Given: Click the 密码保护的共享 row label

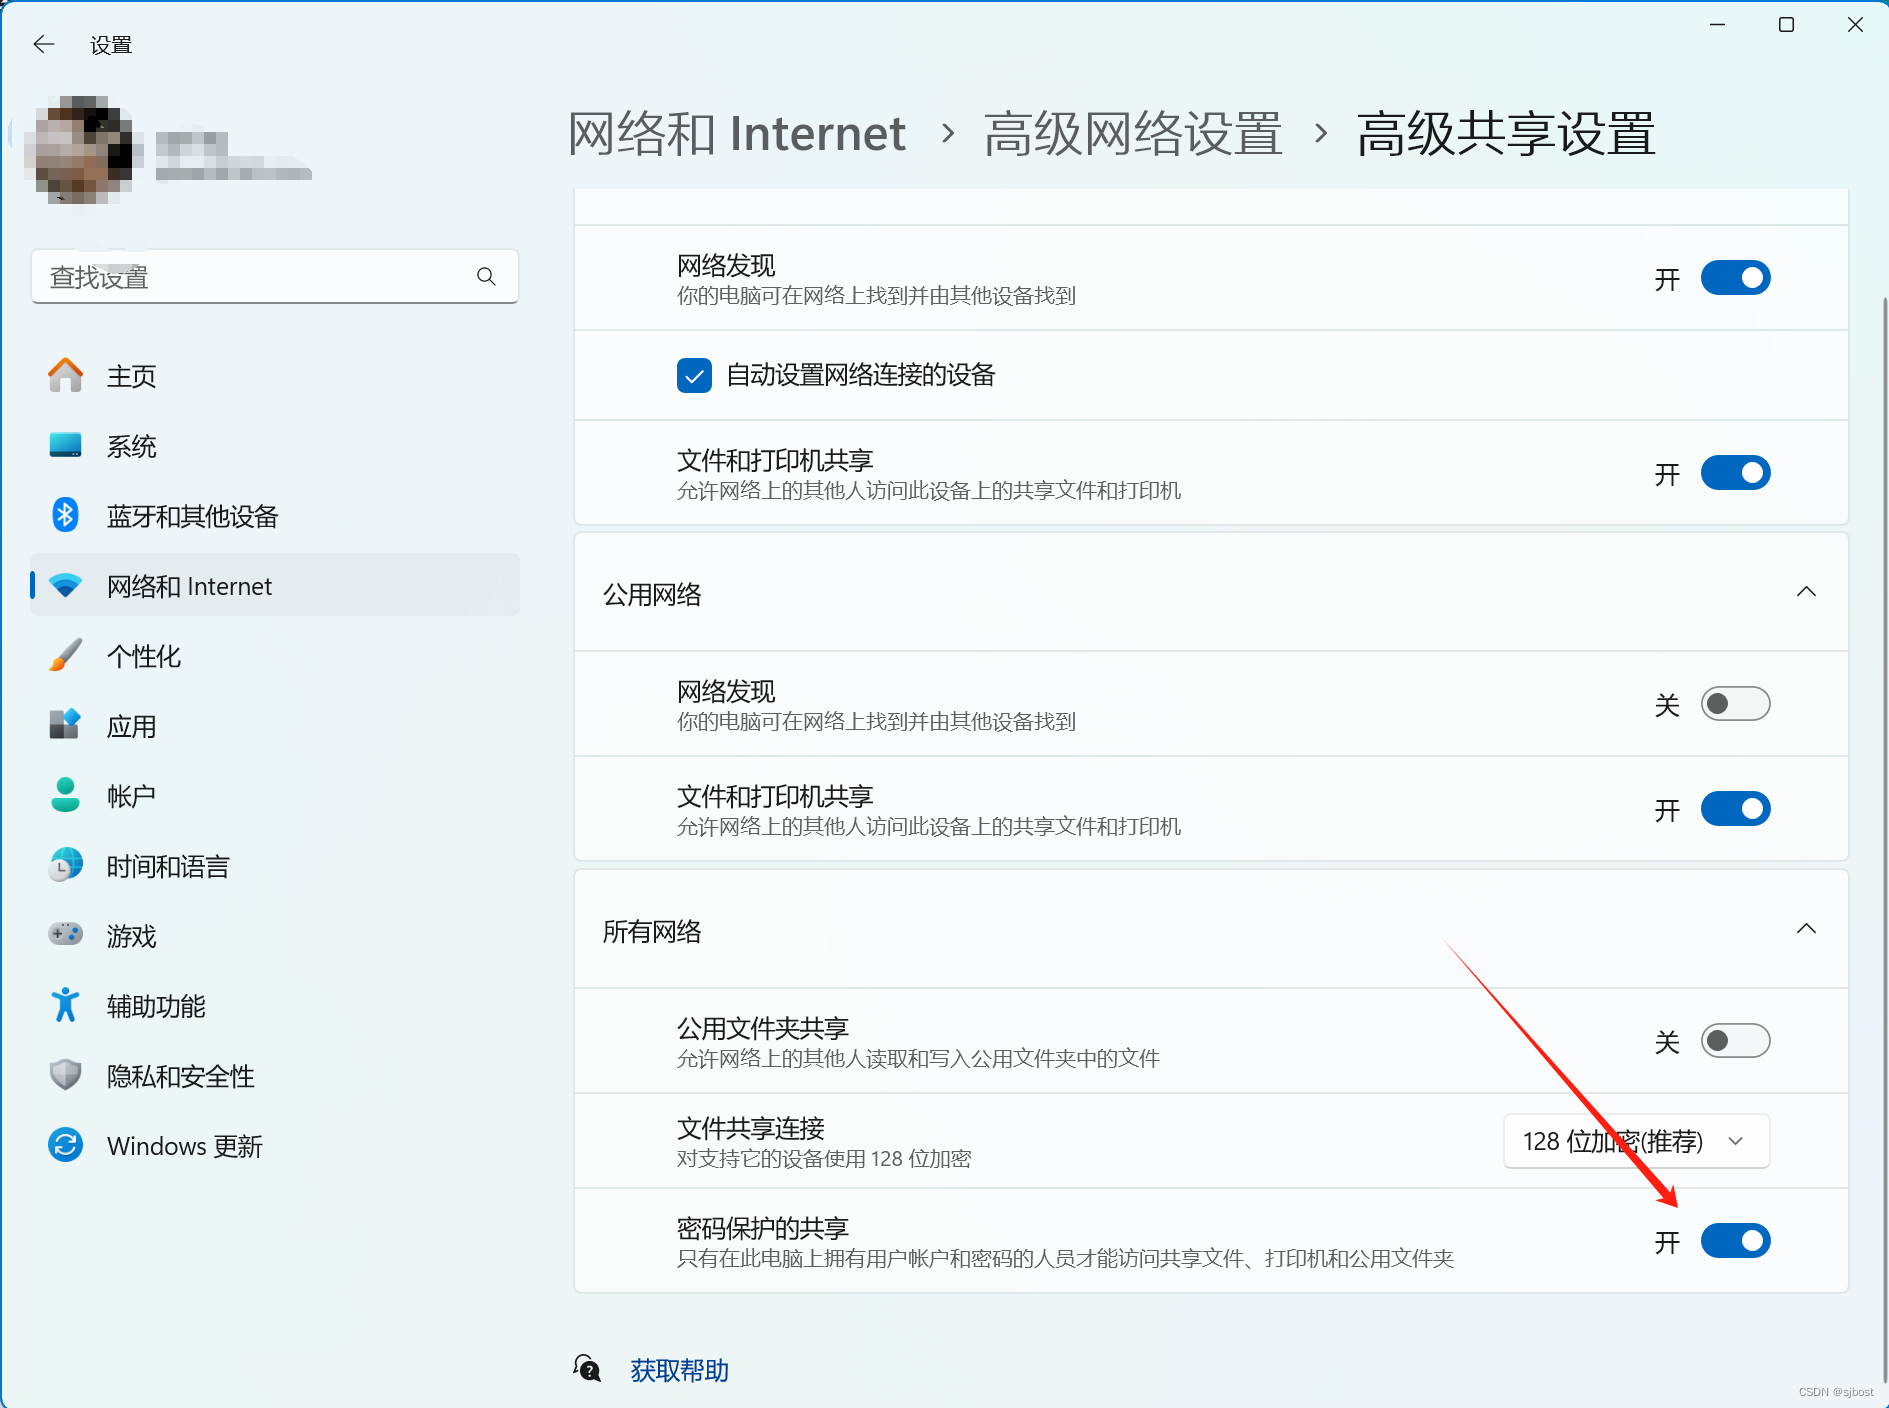Looking at the screenshot, I should [x=763, y=1228].
